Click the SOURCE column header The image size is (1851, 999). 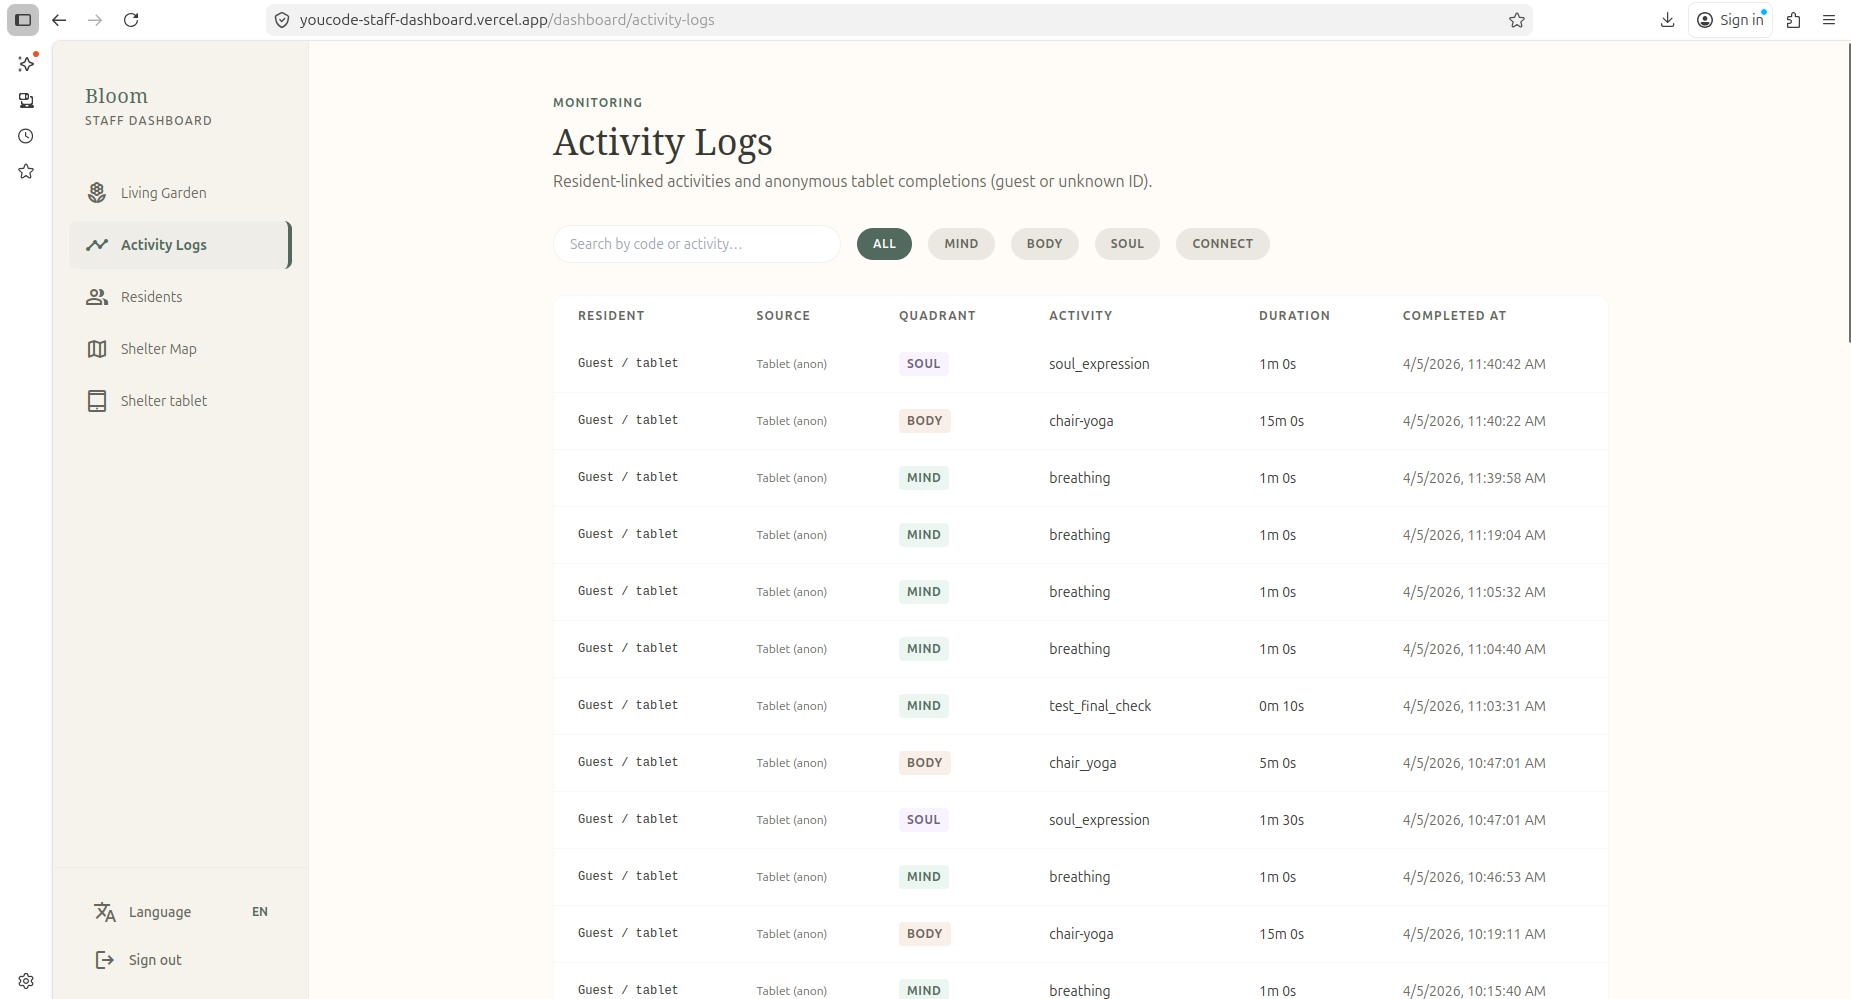[x=783, y=316]
